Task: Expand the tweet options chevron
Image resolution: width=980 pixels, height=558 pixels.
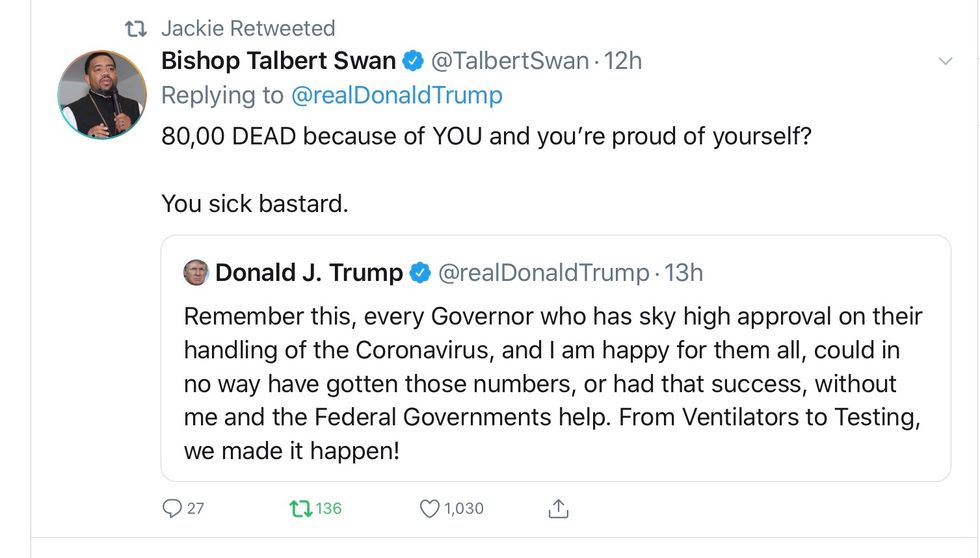Action: coord(945,62)
